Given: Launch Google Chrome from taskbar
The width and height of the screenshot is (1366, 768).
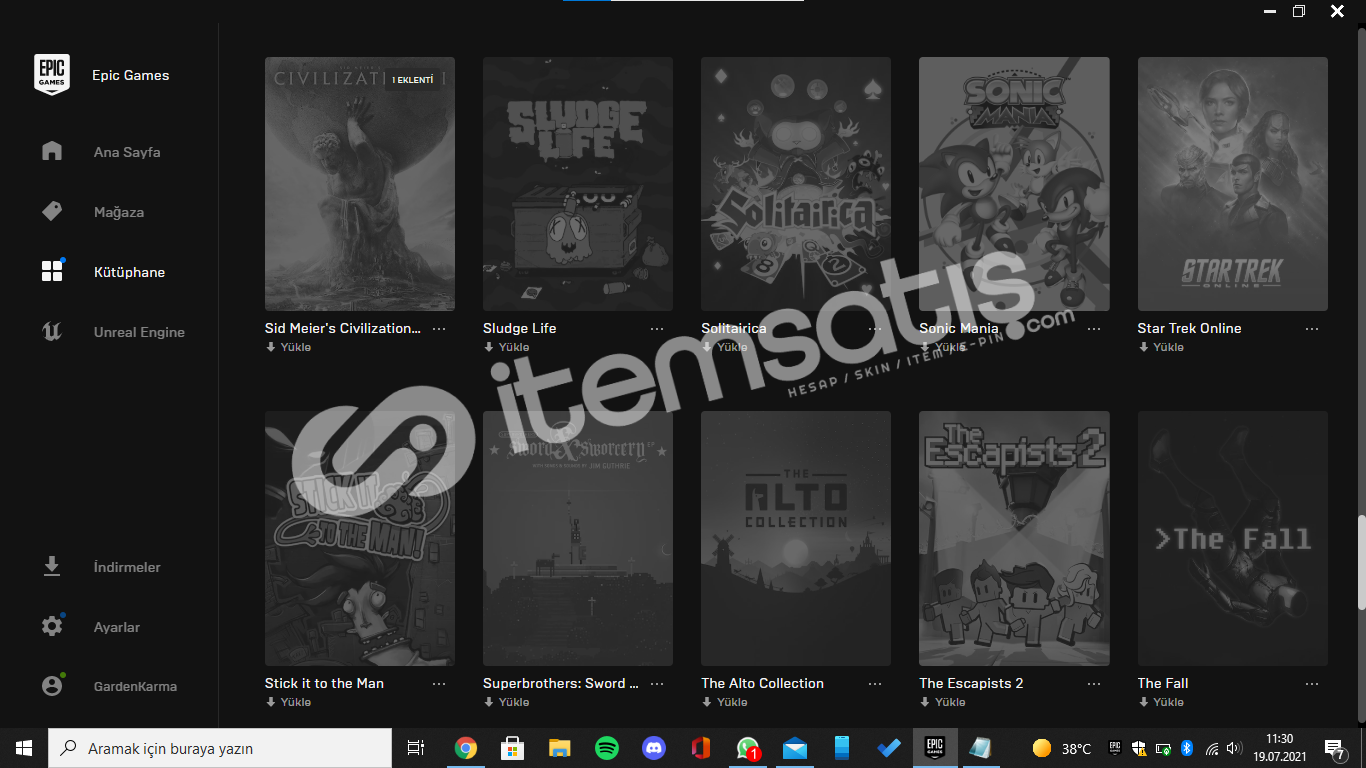Looking at the screenshot, I should coord(465,748).
